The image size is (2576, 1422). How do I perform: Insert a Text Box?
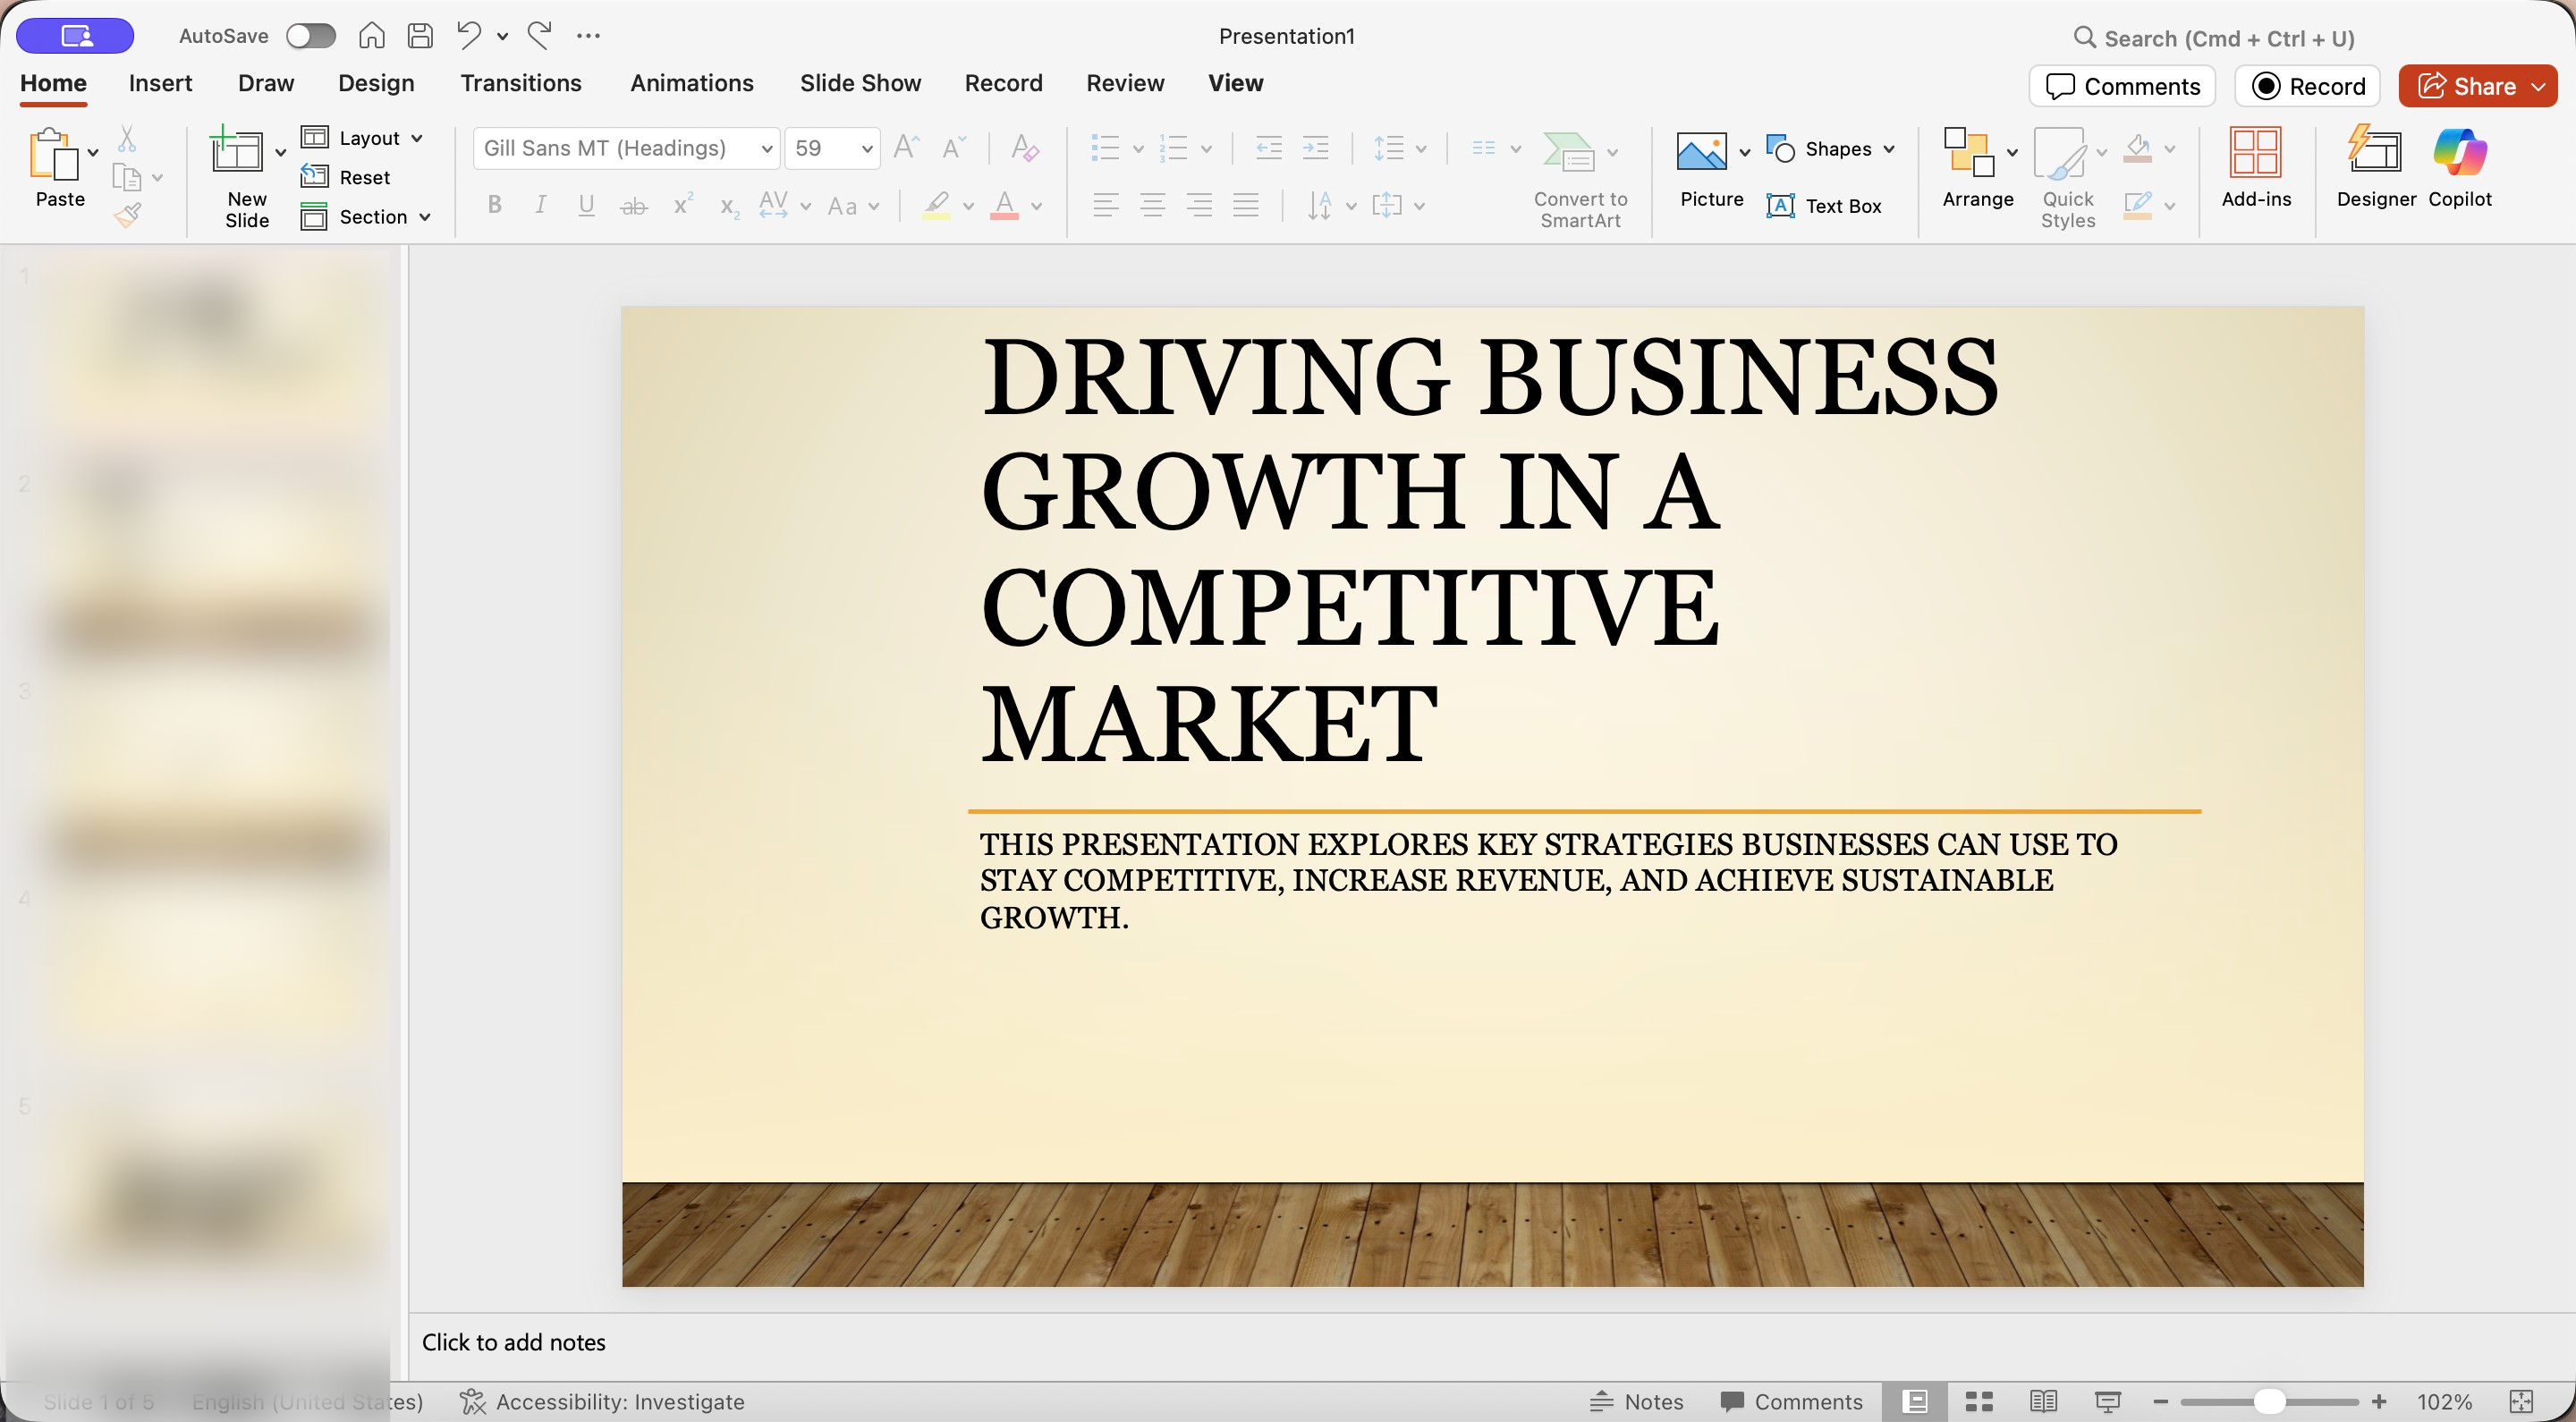click(x=1824, y=206)
